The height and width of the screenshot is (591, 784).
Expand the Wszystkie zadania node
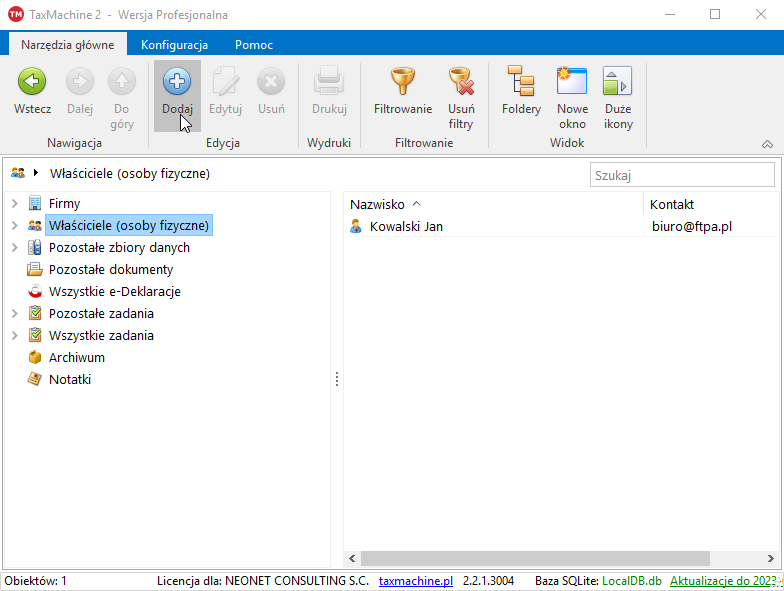(14, 336)
